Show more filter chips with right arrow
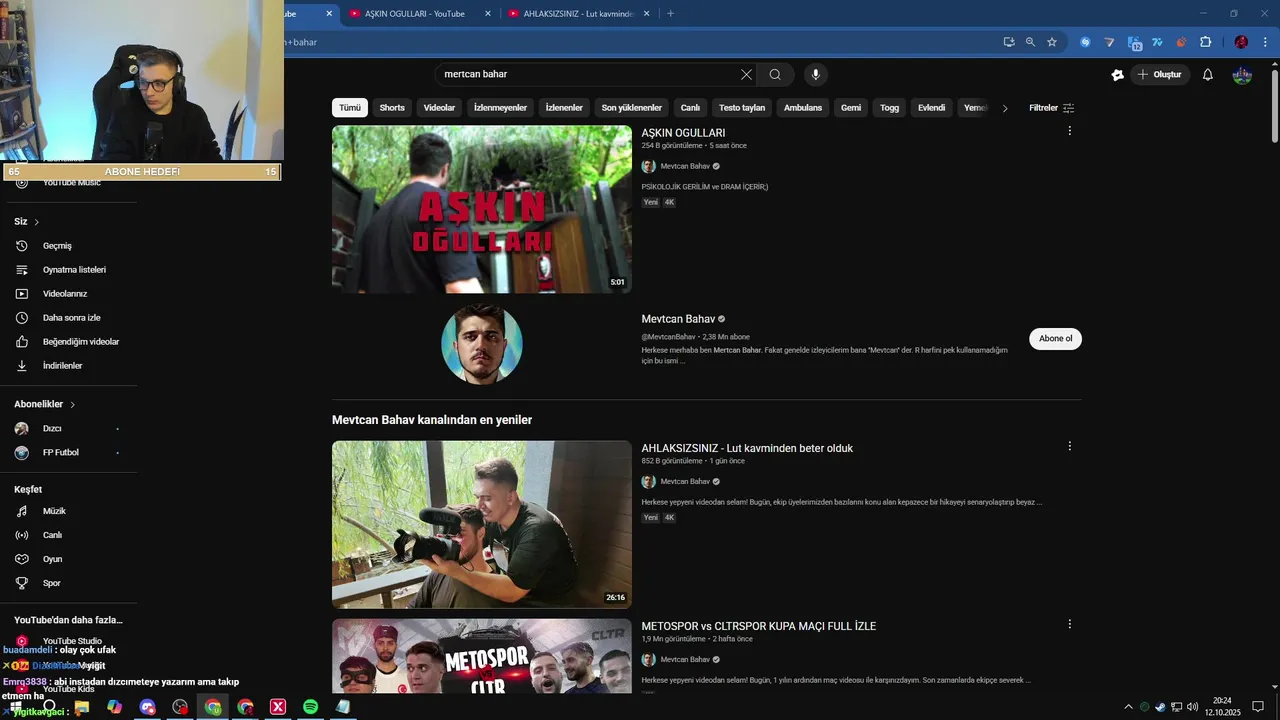 tap(1005, 108)
